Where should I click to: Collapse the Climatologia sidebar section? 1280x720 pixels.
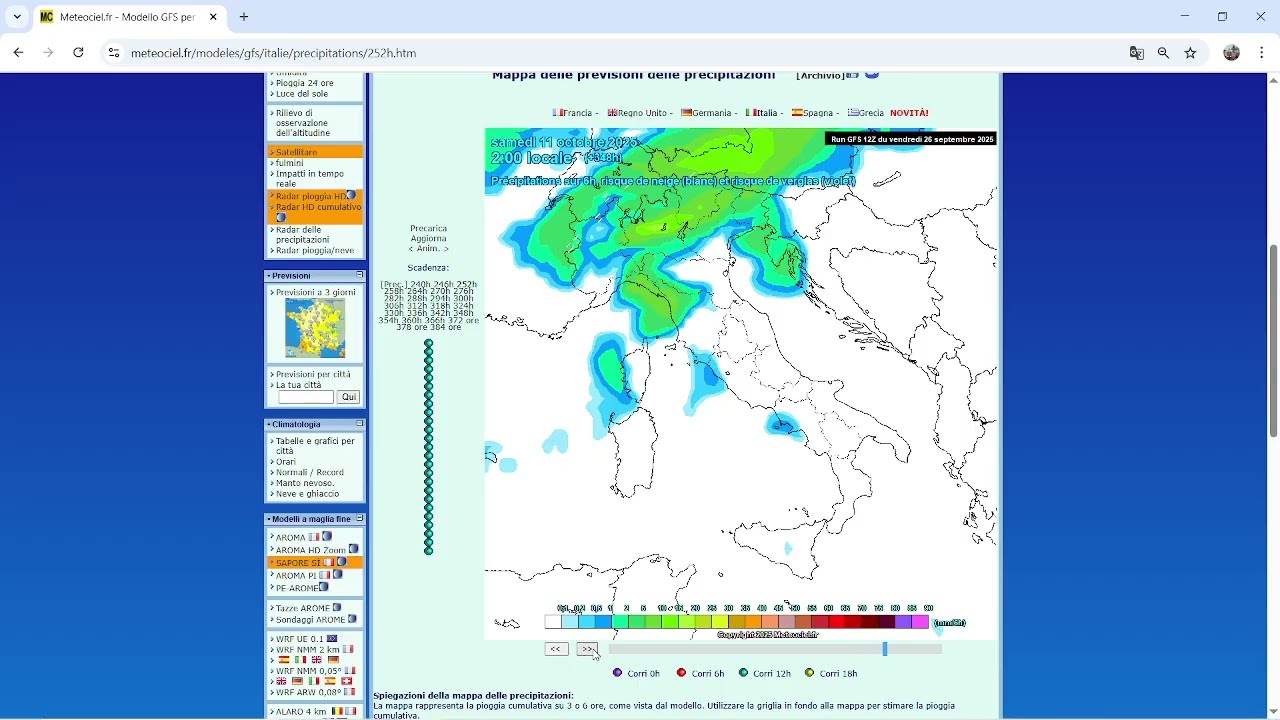[359, 424]
